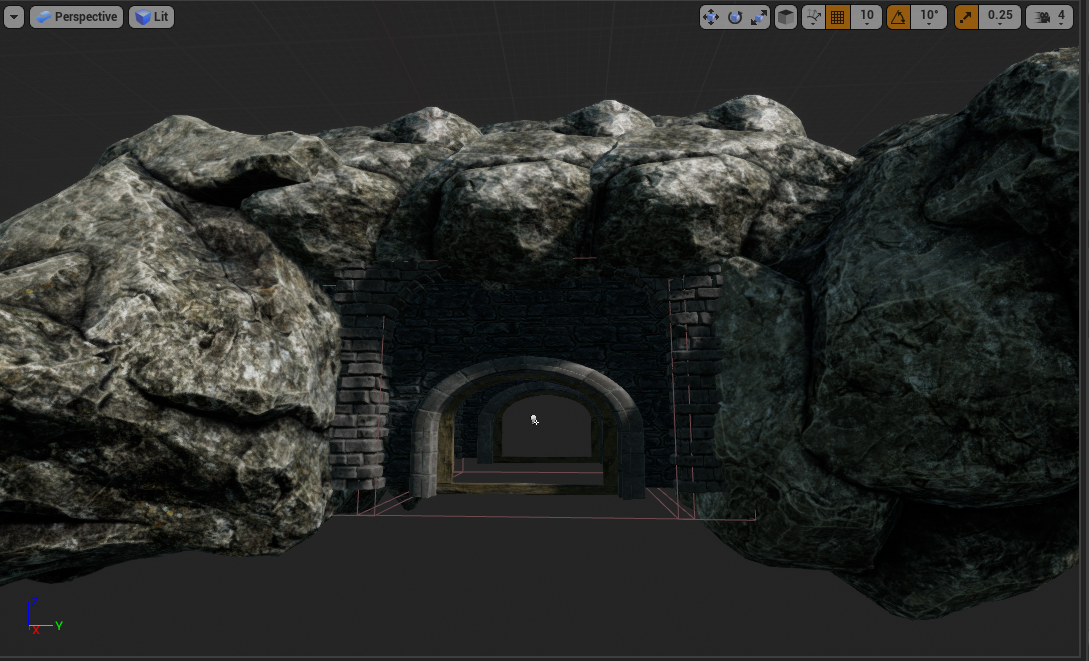Open the surface snapping options

(x=813, y=17)
